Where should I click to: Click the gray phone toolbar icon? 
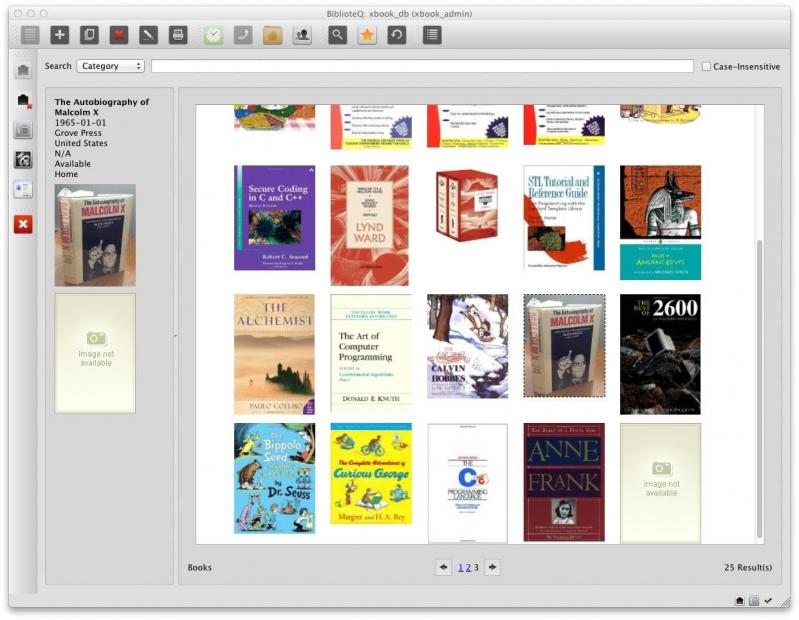[243, 35]
